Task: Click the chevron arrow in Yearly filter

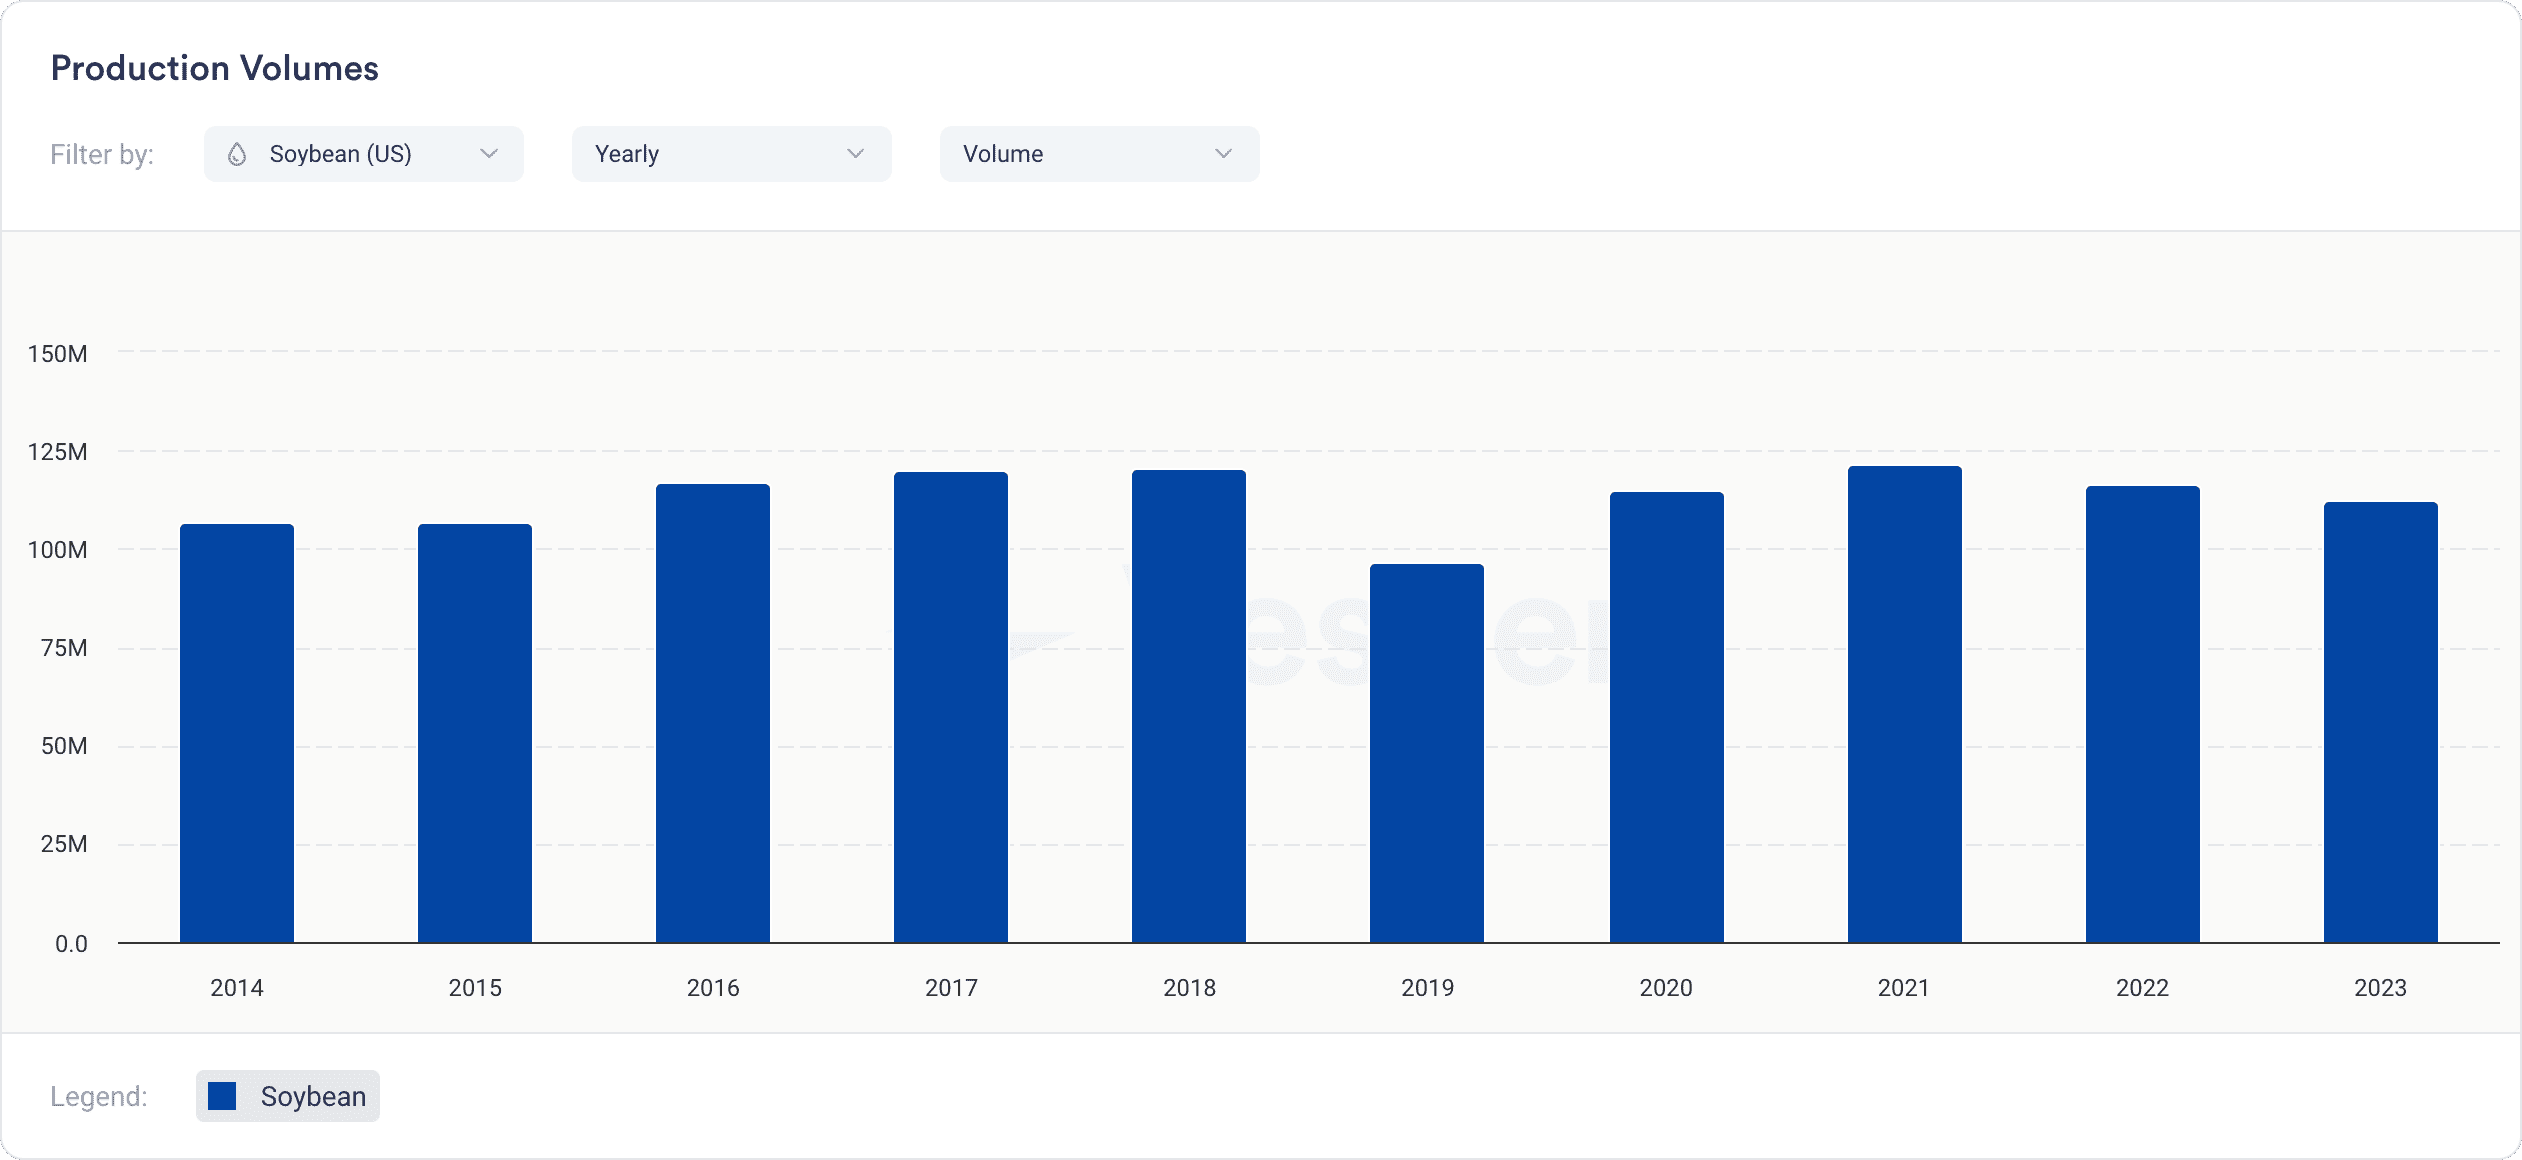Action: coord(855,154)
